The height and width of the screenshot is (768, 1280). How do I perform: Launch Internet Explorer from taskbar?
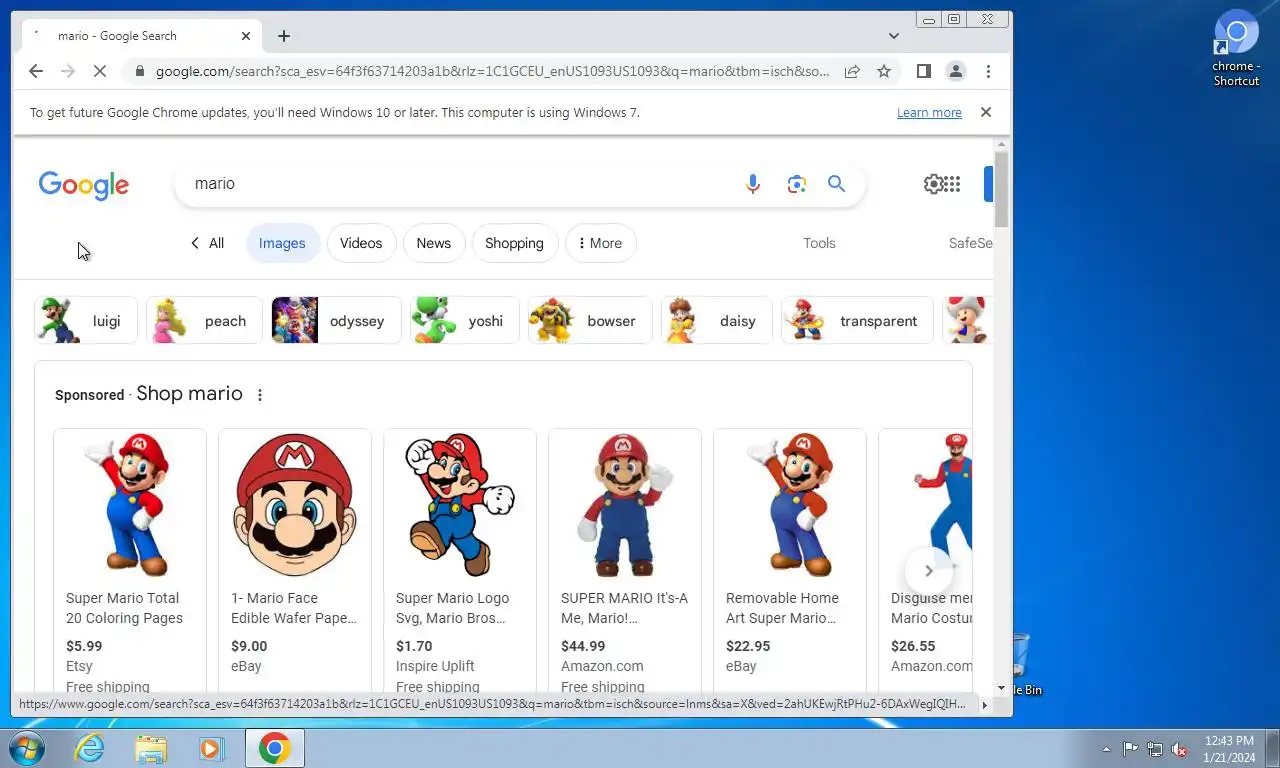point(90,748)
